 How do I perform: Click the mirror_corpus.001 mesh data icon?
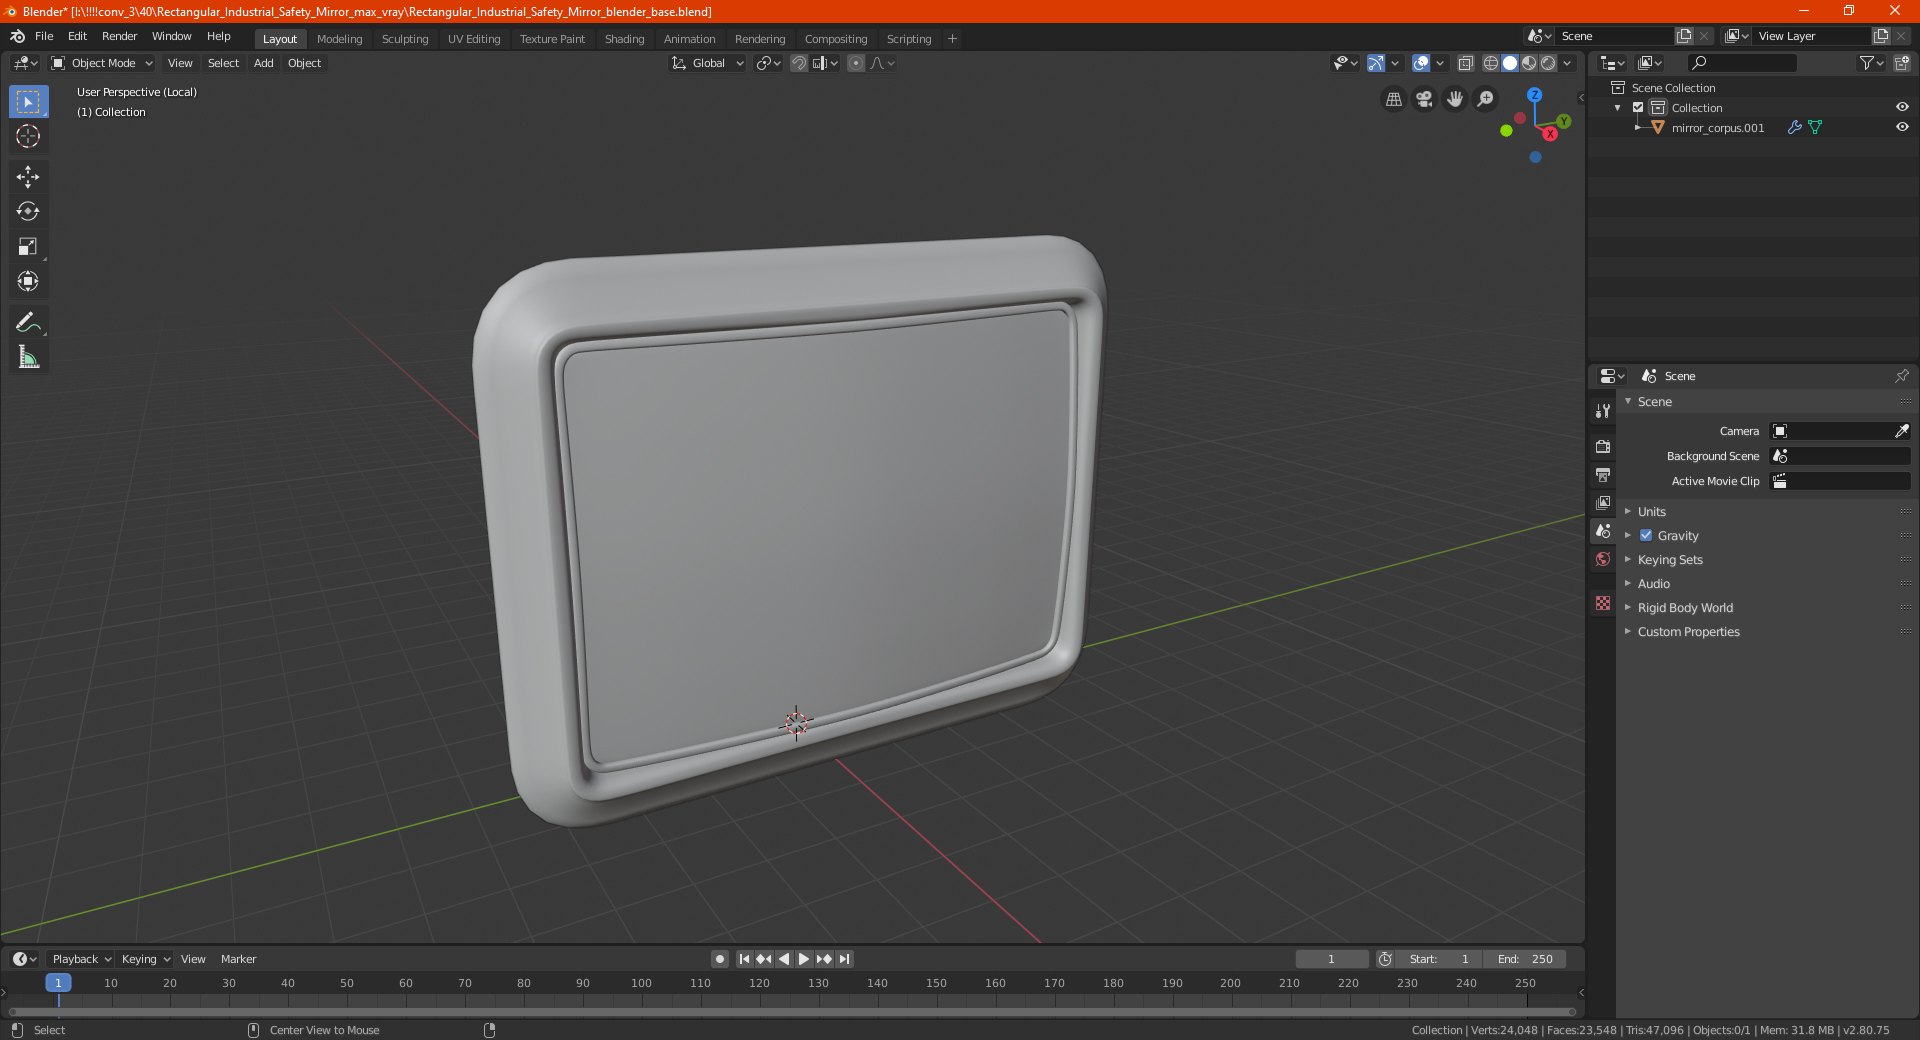pos(1815,127)
